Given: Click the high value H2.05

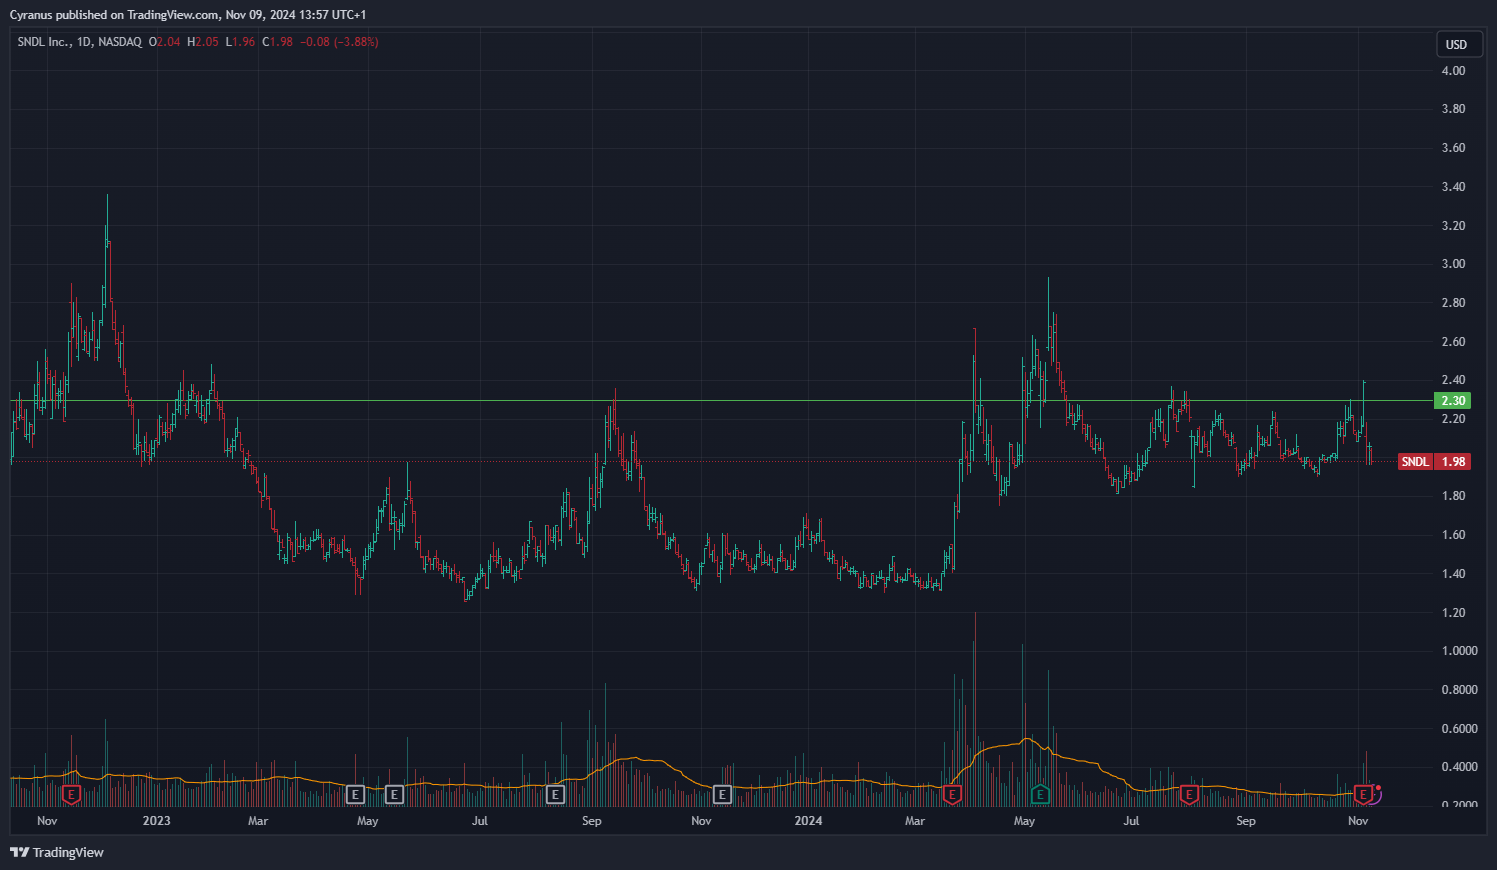Looking at the screenshot, I should (x=203, y=42).
